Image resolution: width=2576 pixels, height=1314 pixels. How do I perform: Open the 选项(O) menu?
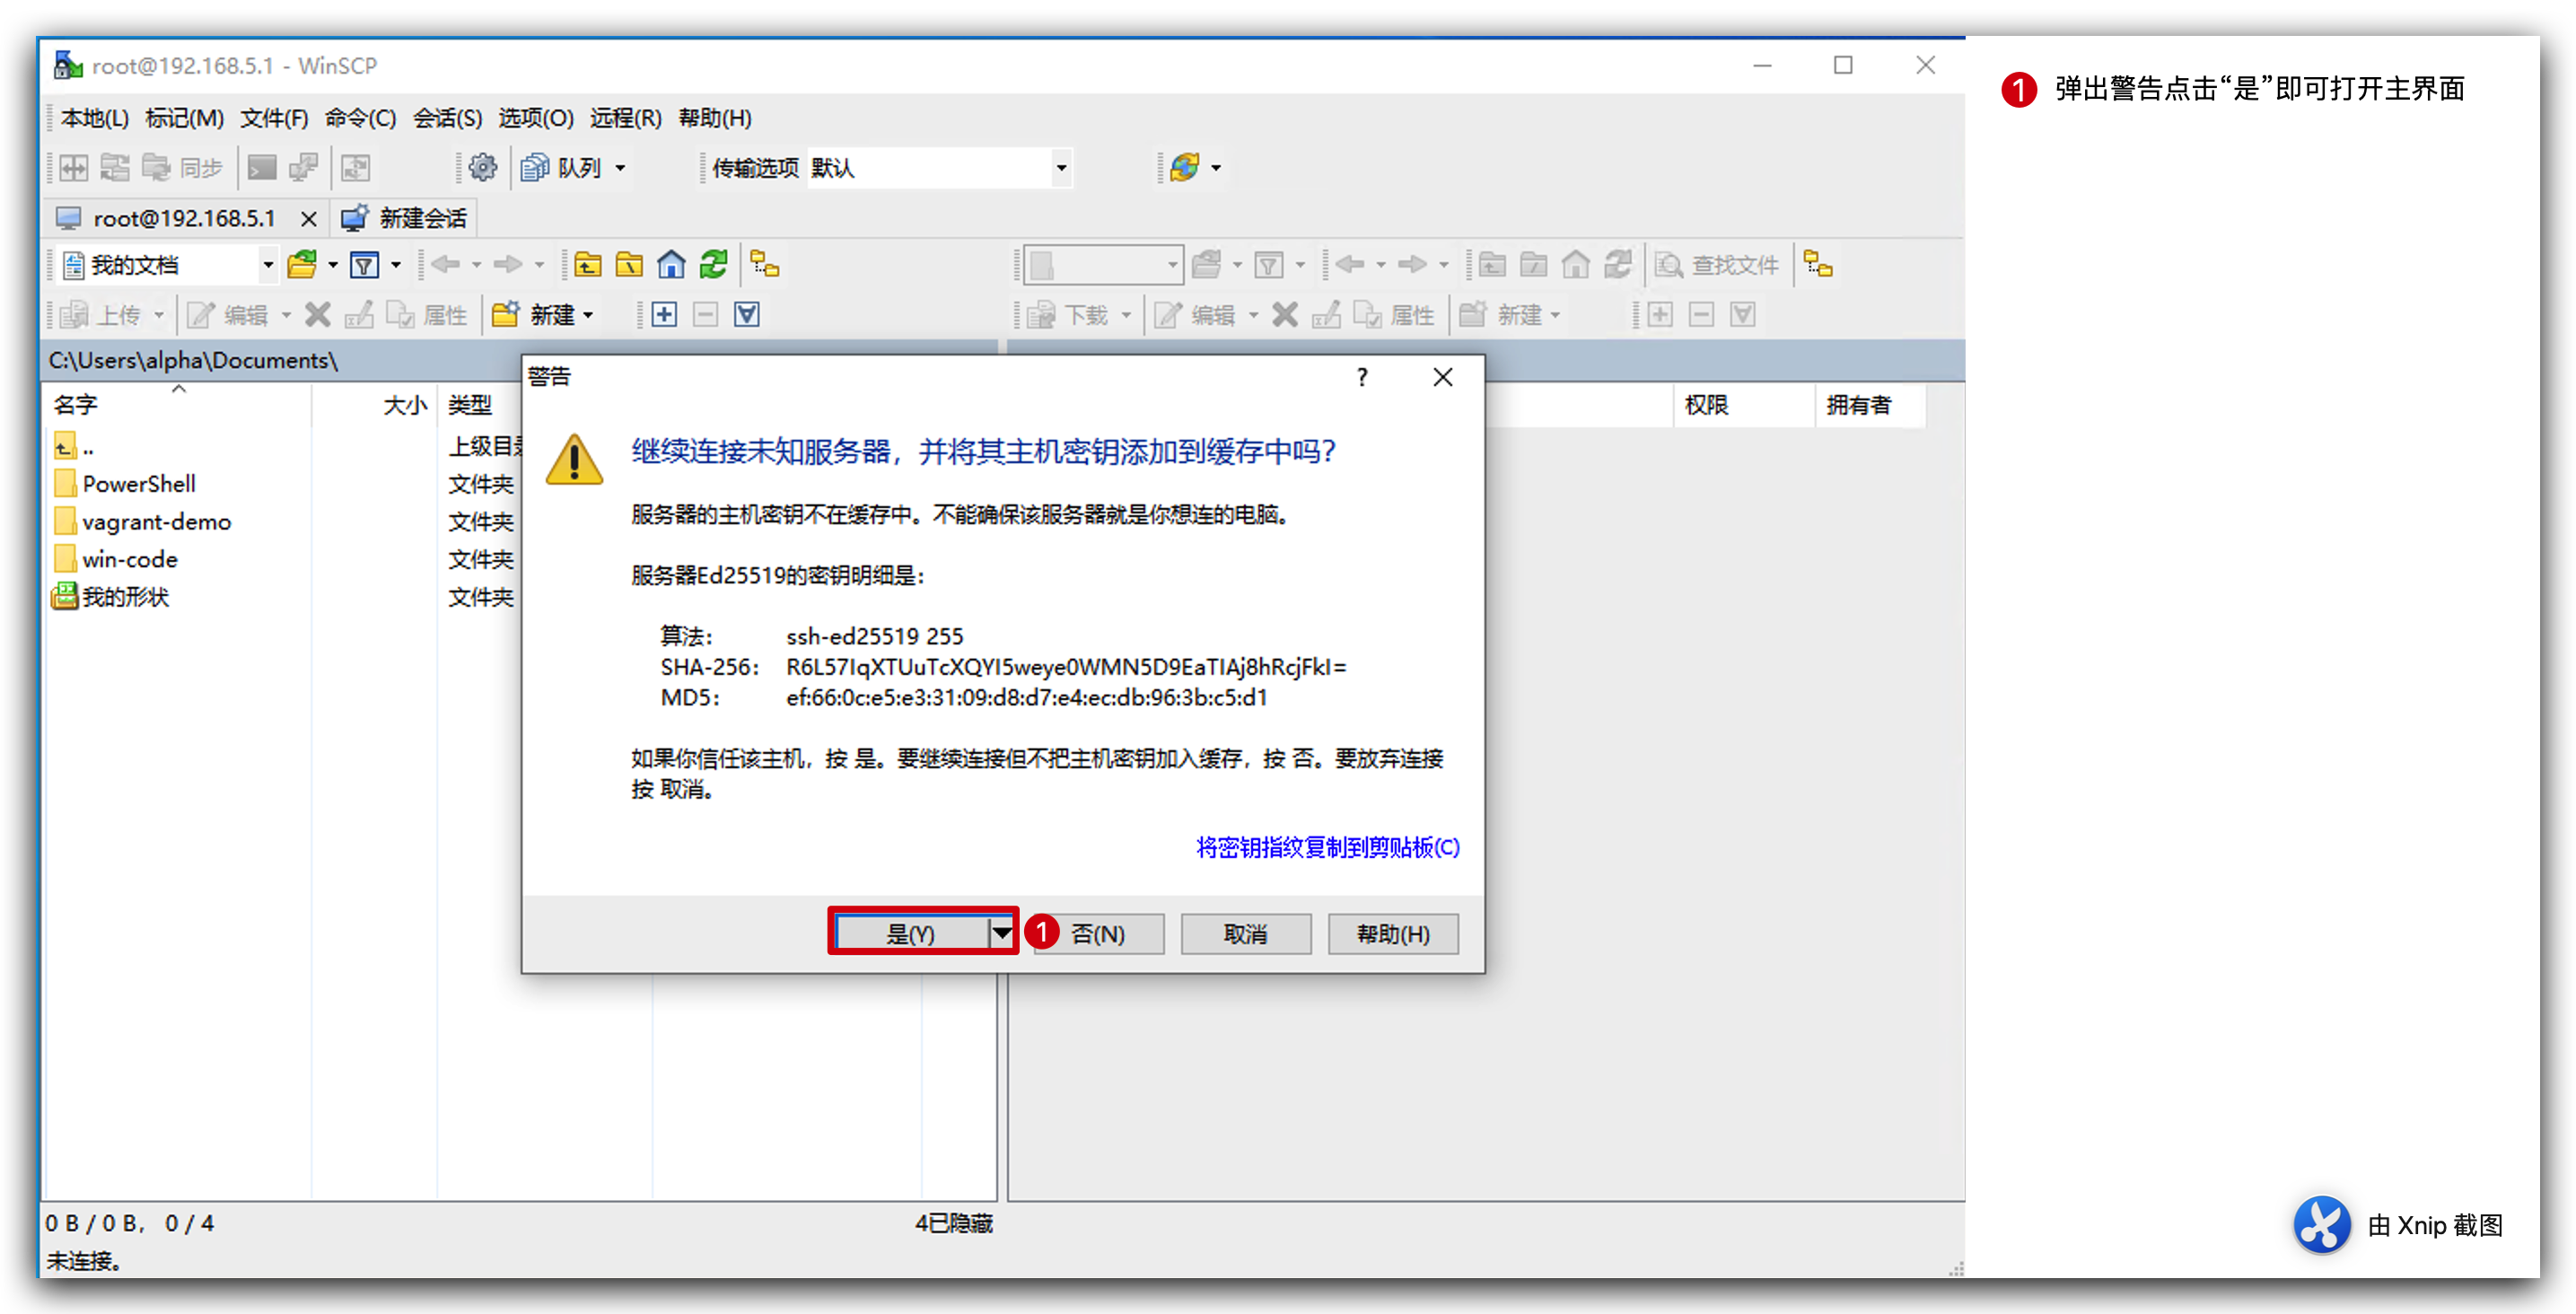(536, 118)
